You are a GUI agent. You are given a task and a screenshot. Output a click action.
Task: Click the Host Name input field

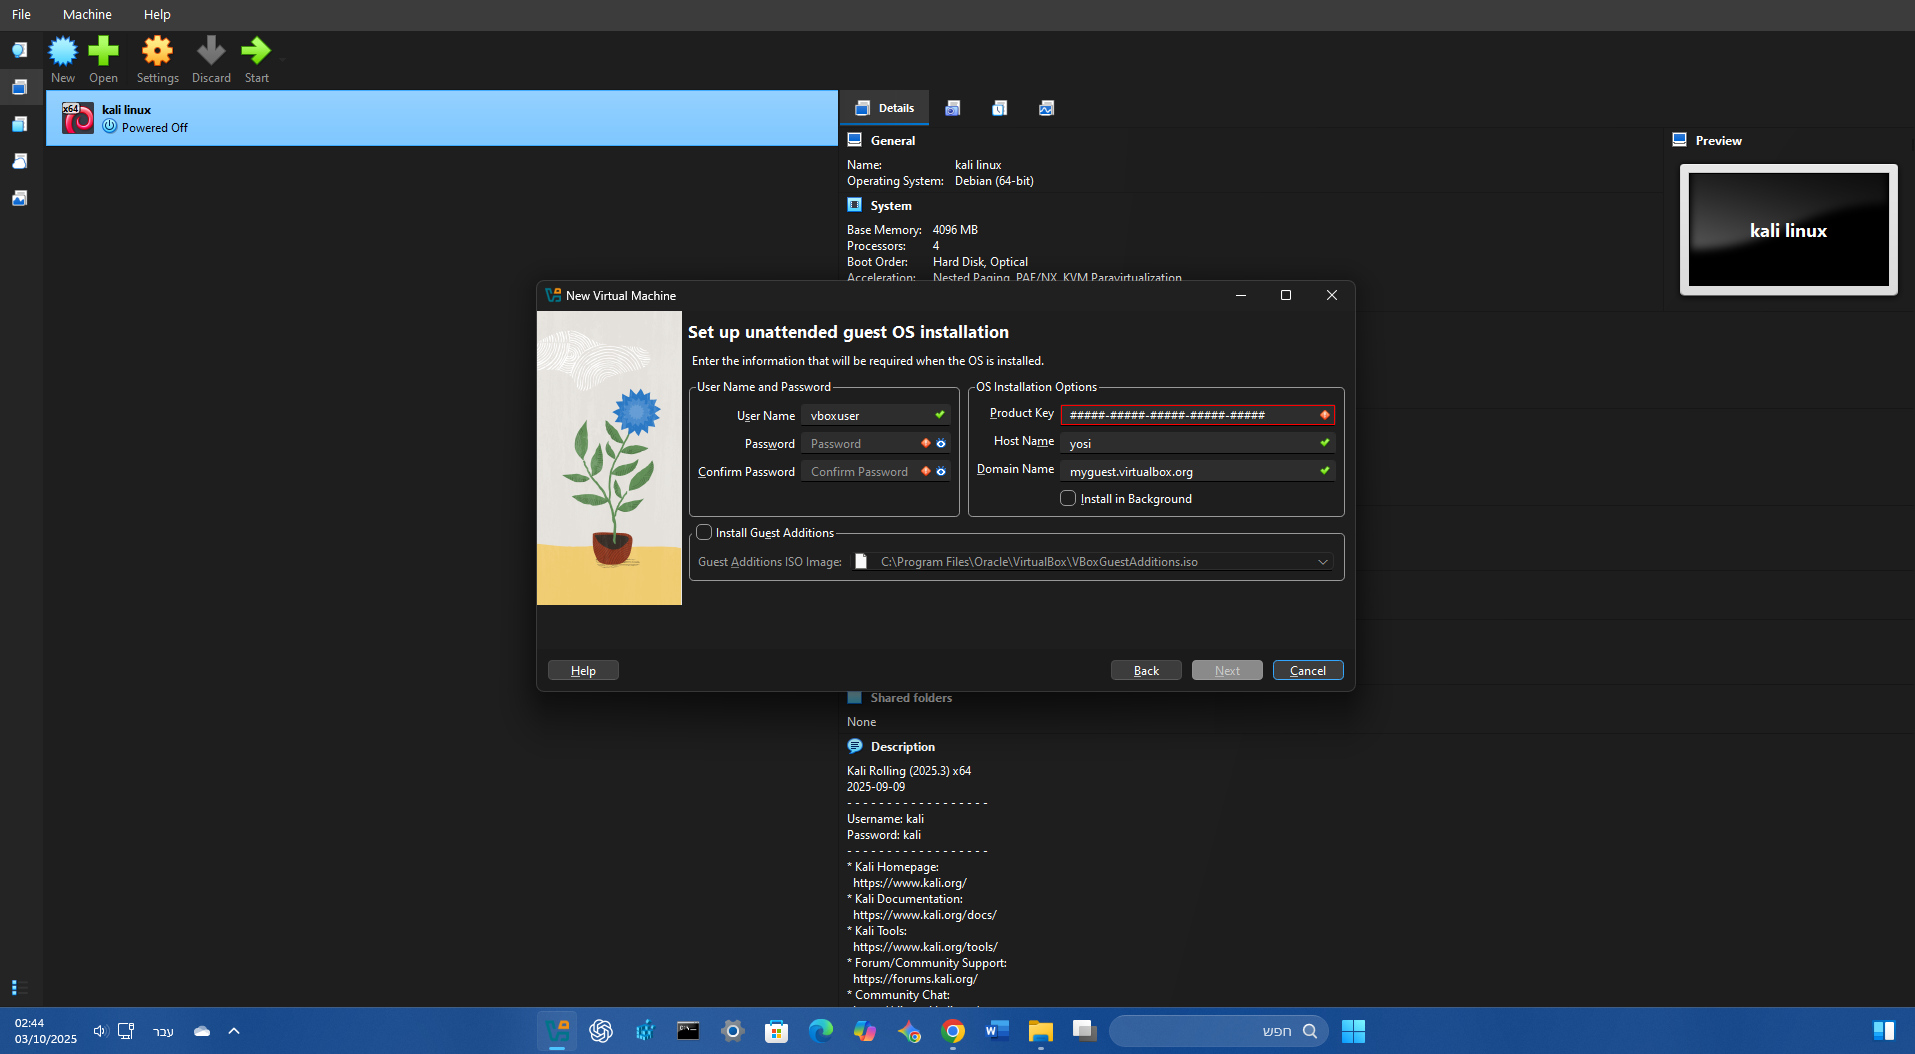[1190, 443]
